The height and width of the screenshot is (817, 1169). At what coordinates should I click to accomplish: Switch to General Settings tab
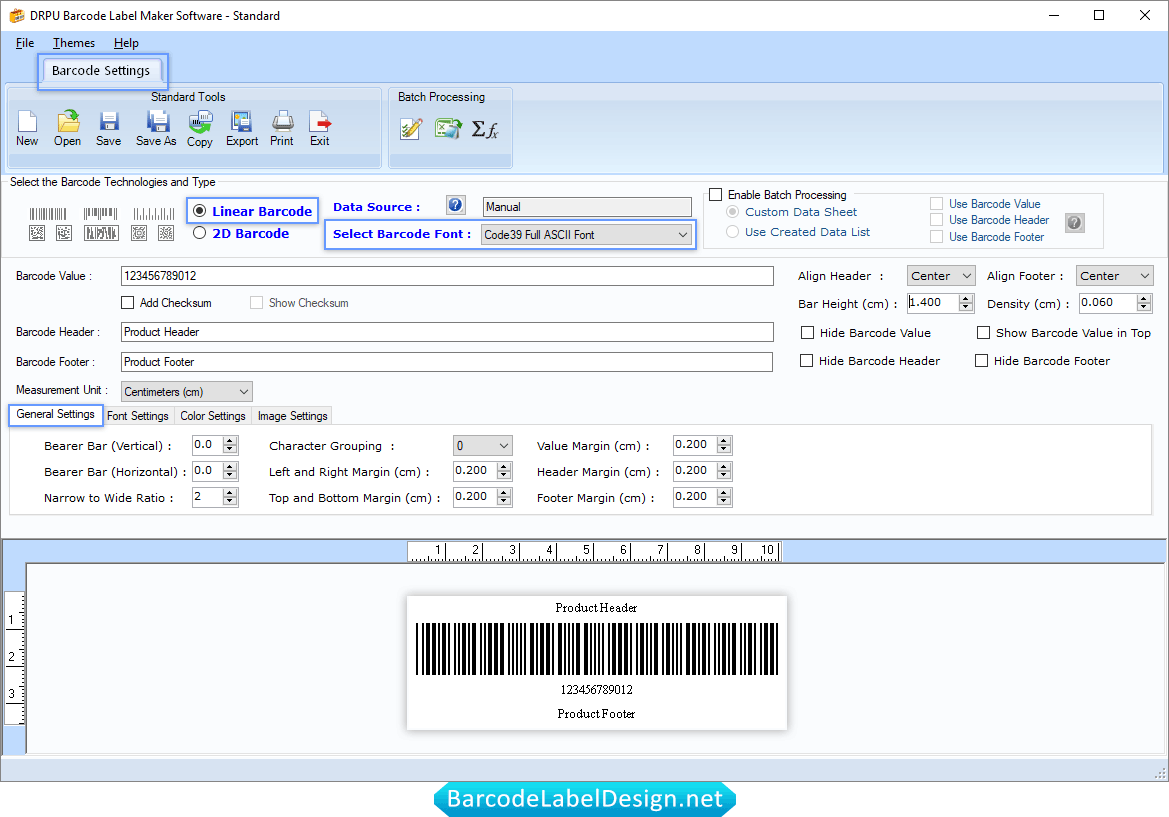tap(56, 414)
